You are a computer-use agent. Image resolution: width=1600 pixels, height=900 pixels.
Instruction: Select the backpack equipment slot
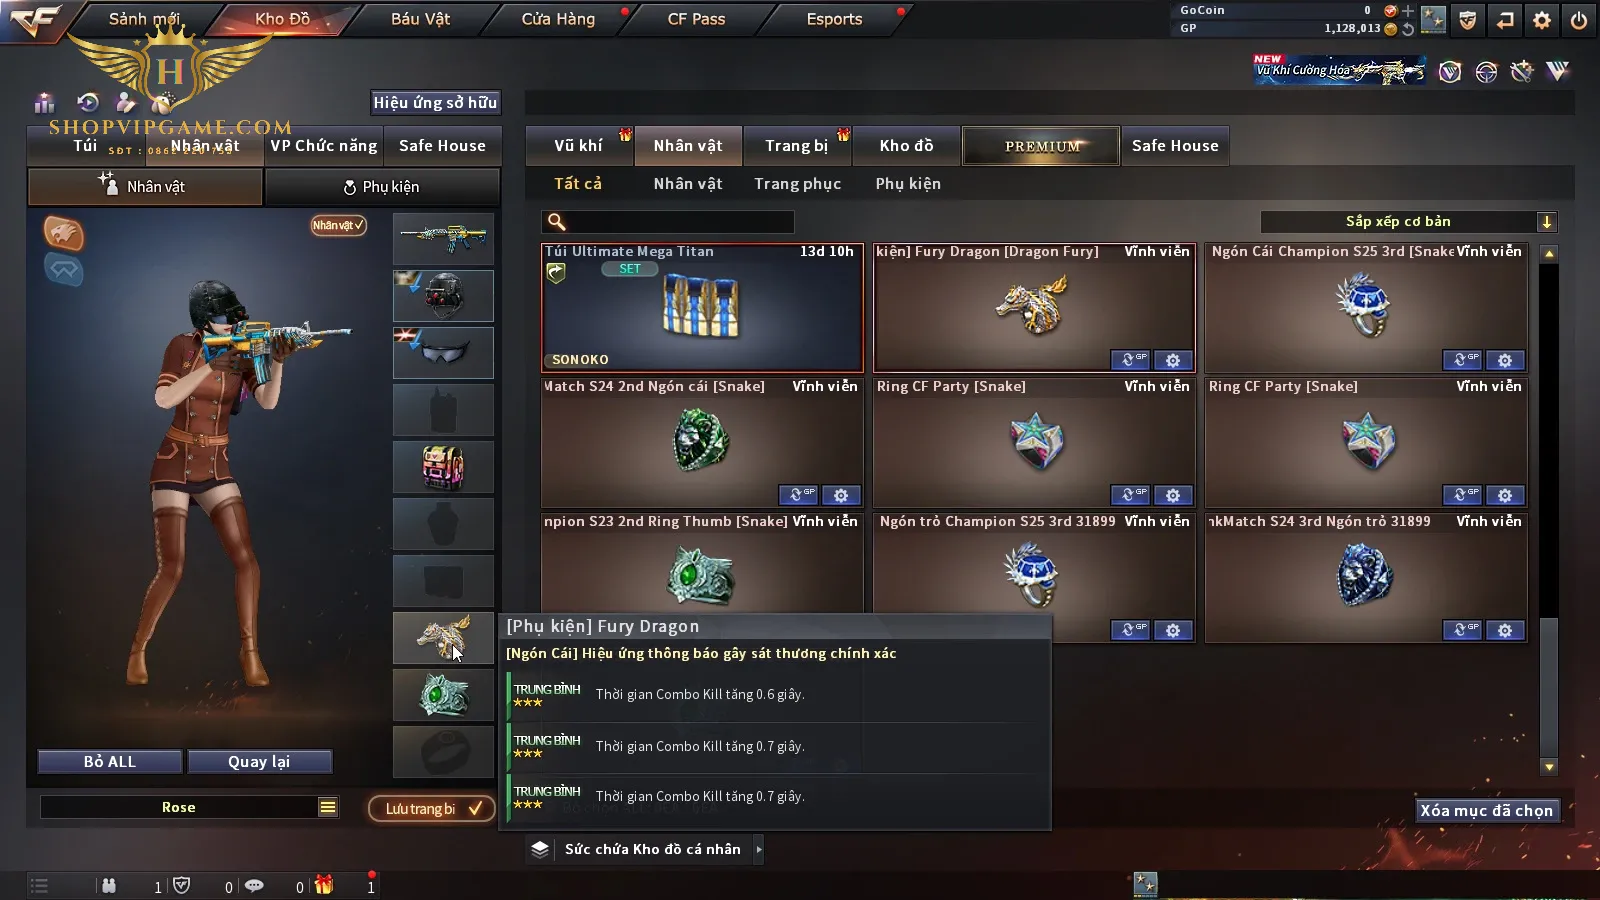click(x=443, y=467)
